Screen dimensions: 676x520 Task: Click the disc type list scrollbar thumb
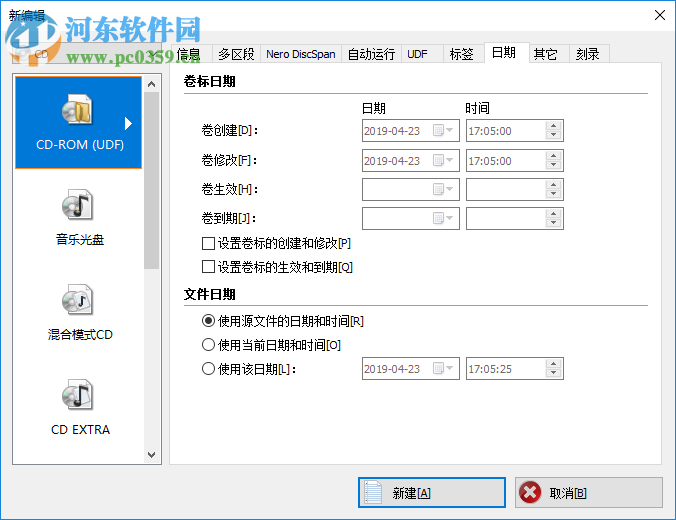151,180
